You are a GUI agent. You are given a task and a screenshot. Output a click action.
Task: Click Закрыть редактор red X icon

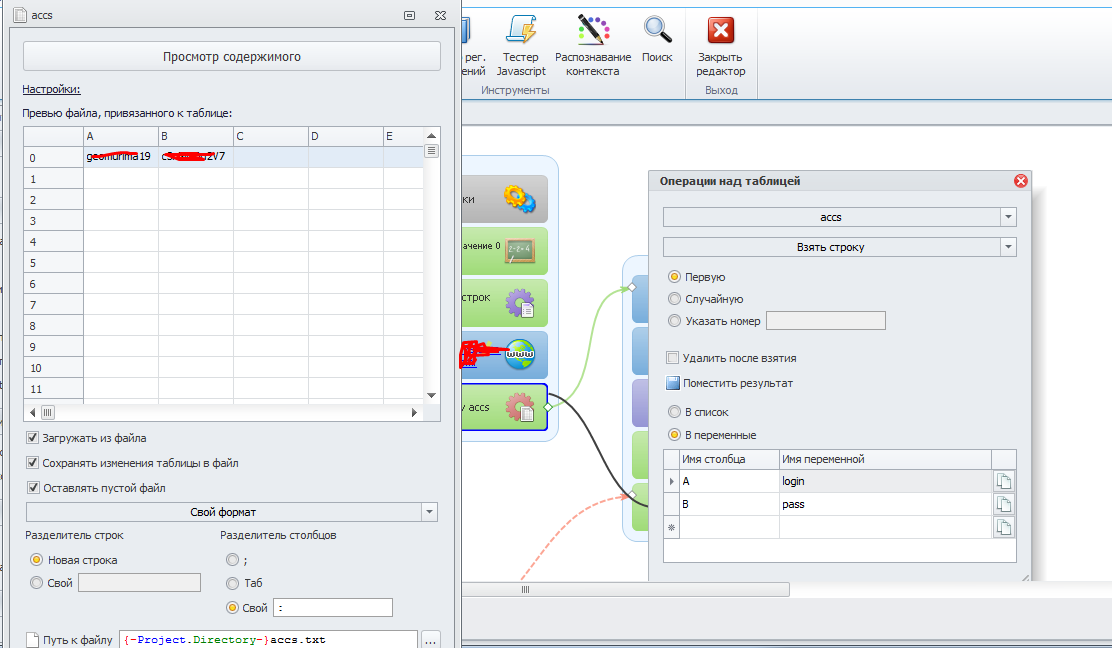pyautogui.click(x=721, y=30)
